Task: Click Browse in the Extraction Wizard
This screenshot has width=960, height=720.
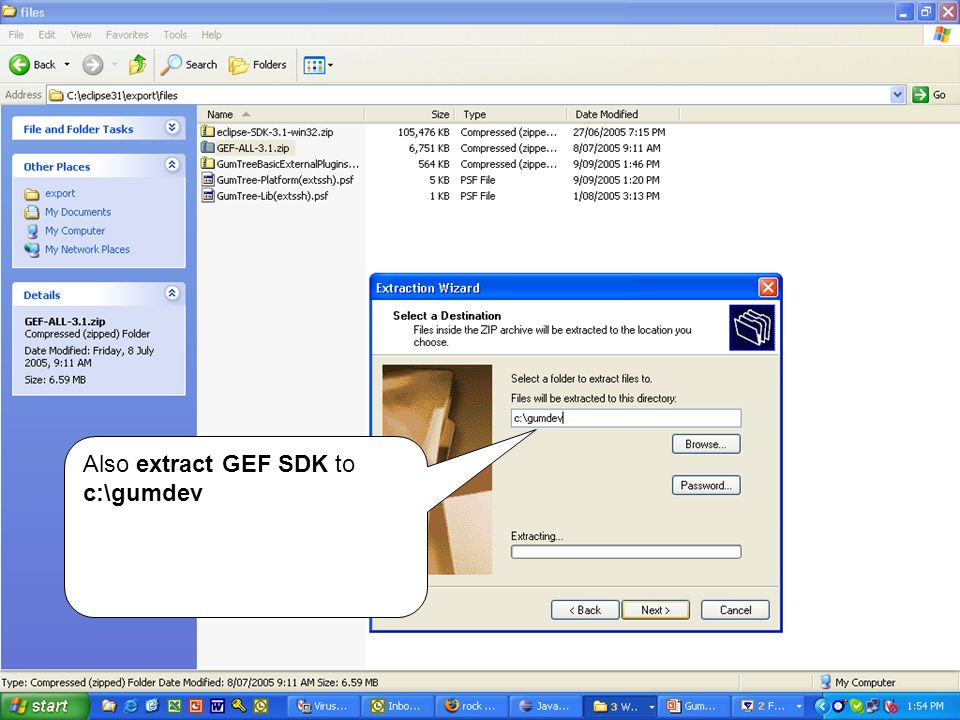Action: (706, 444)
